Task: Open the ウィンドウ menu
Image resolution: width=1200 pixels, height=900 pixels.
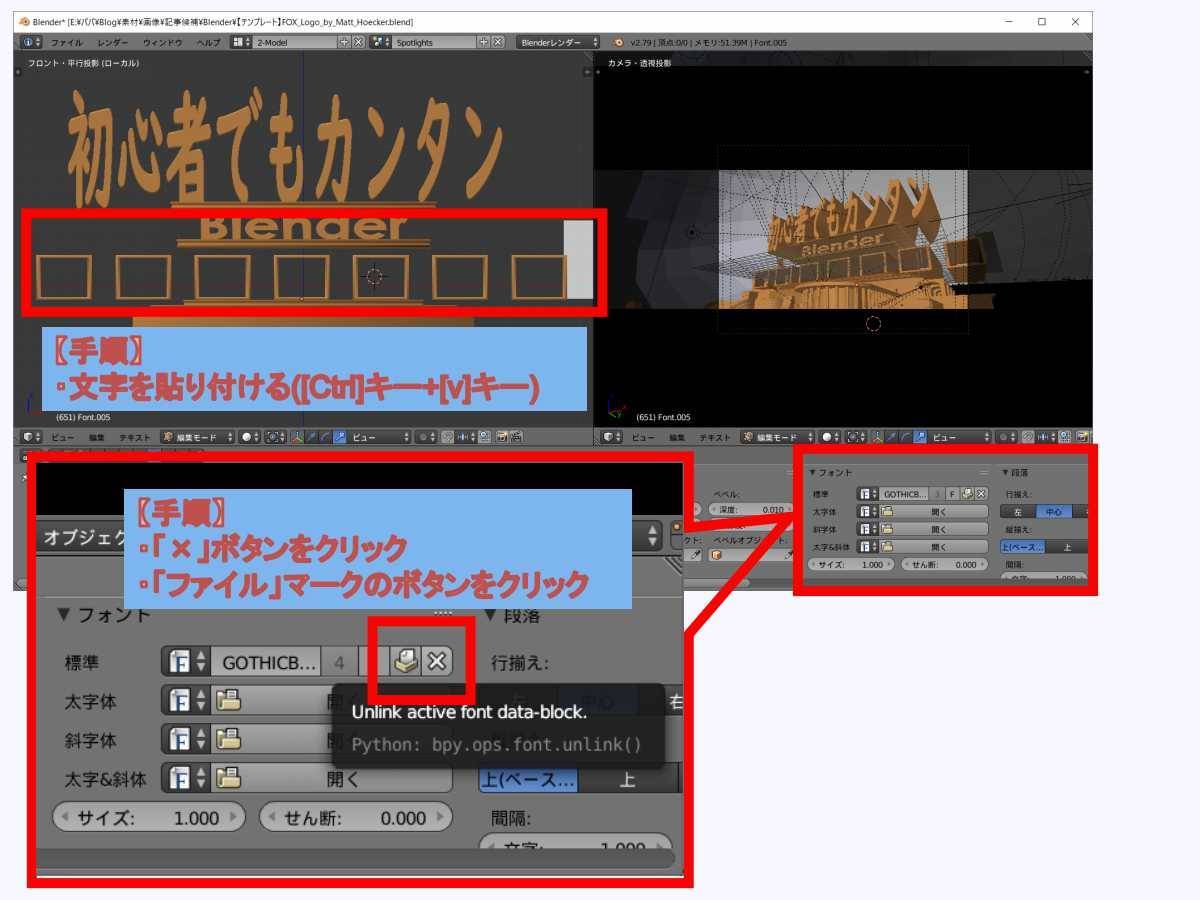Action: (163, 42)
